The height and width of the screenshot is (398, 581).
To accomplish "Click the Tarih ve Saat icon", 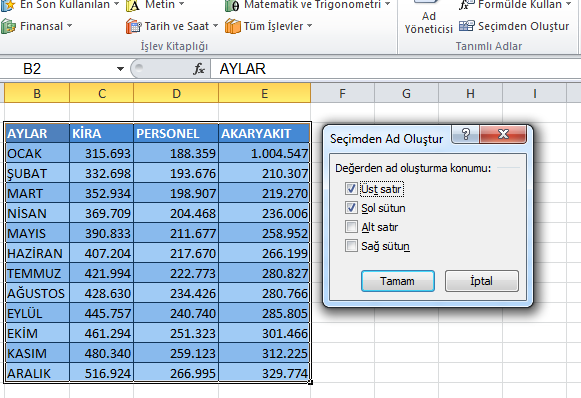I will 133,27.
